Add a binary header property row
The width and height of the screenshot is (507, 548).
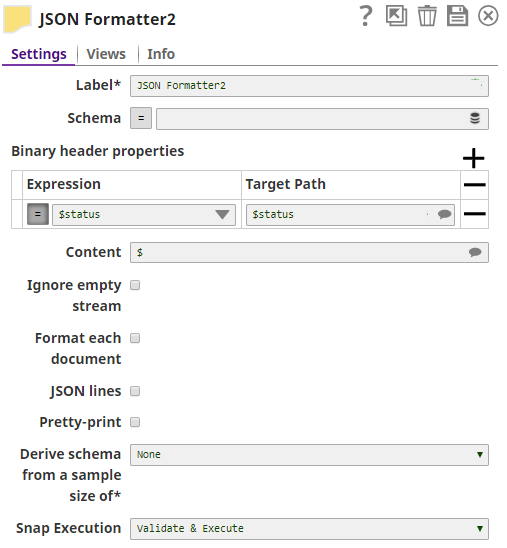pyautogui.click(x=473, y=158)
